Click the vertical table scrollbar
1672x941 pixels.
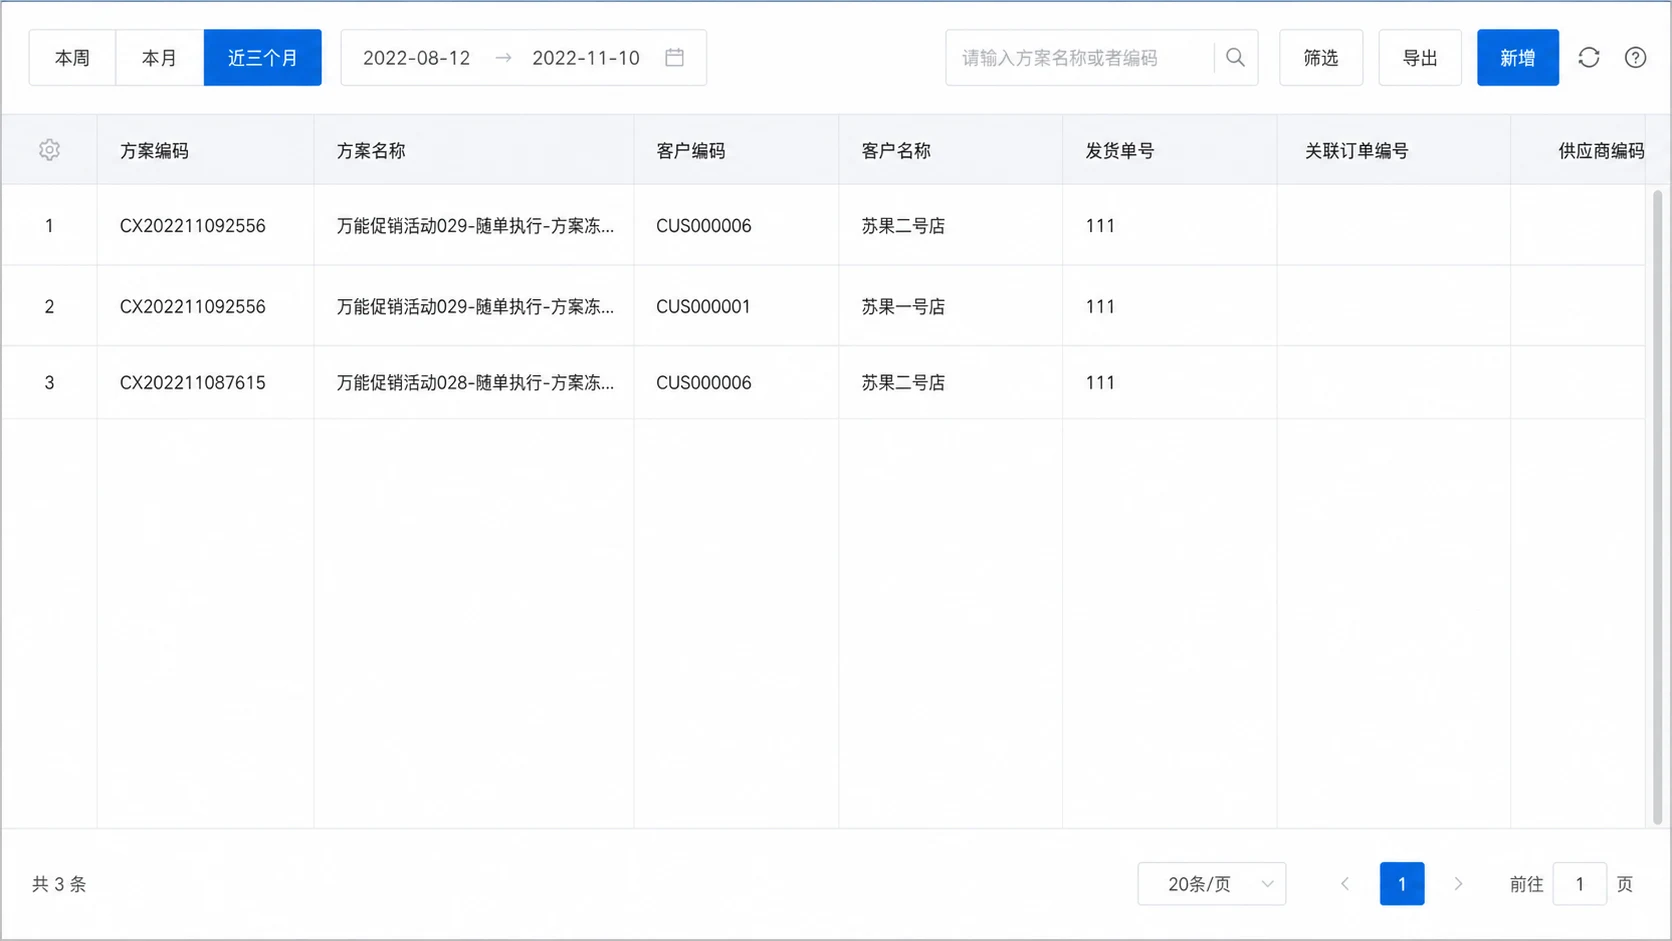(1657, 507)
